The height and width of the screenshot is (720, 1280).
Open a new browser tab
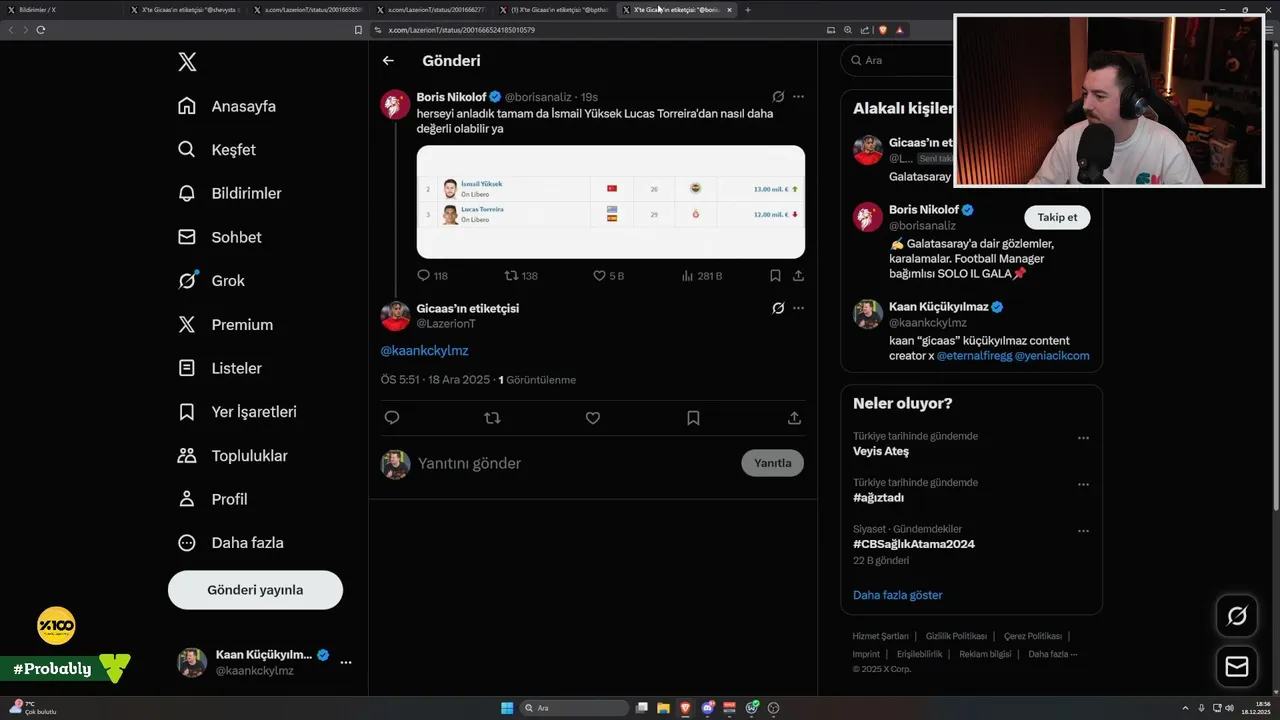click(x=748, y=10)
